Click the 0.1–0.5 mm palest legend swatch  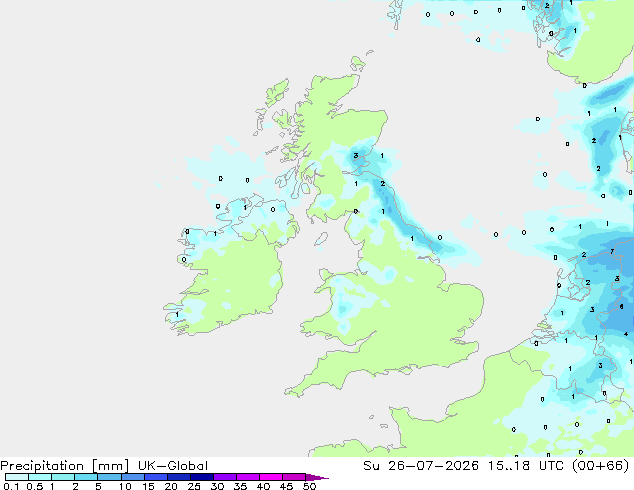(17, 477)
